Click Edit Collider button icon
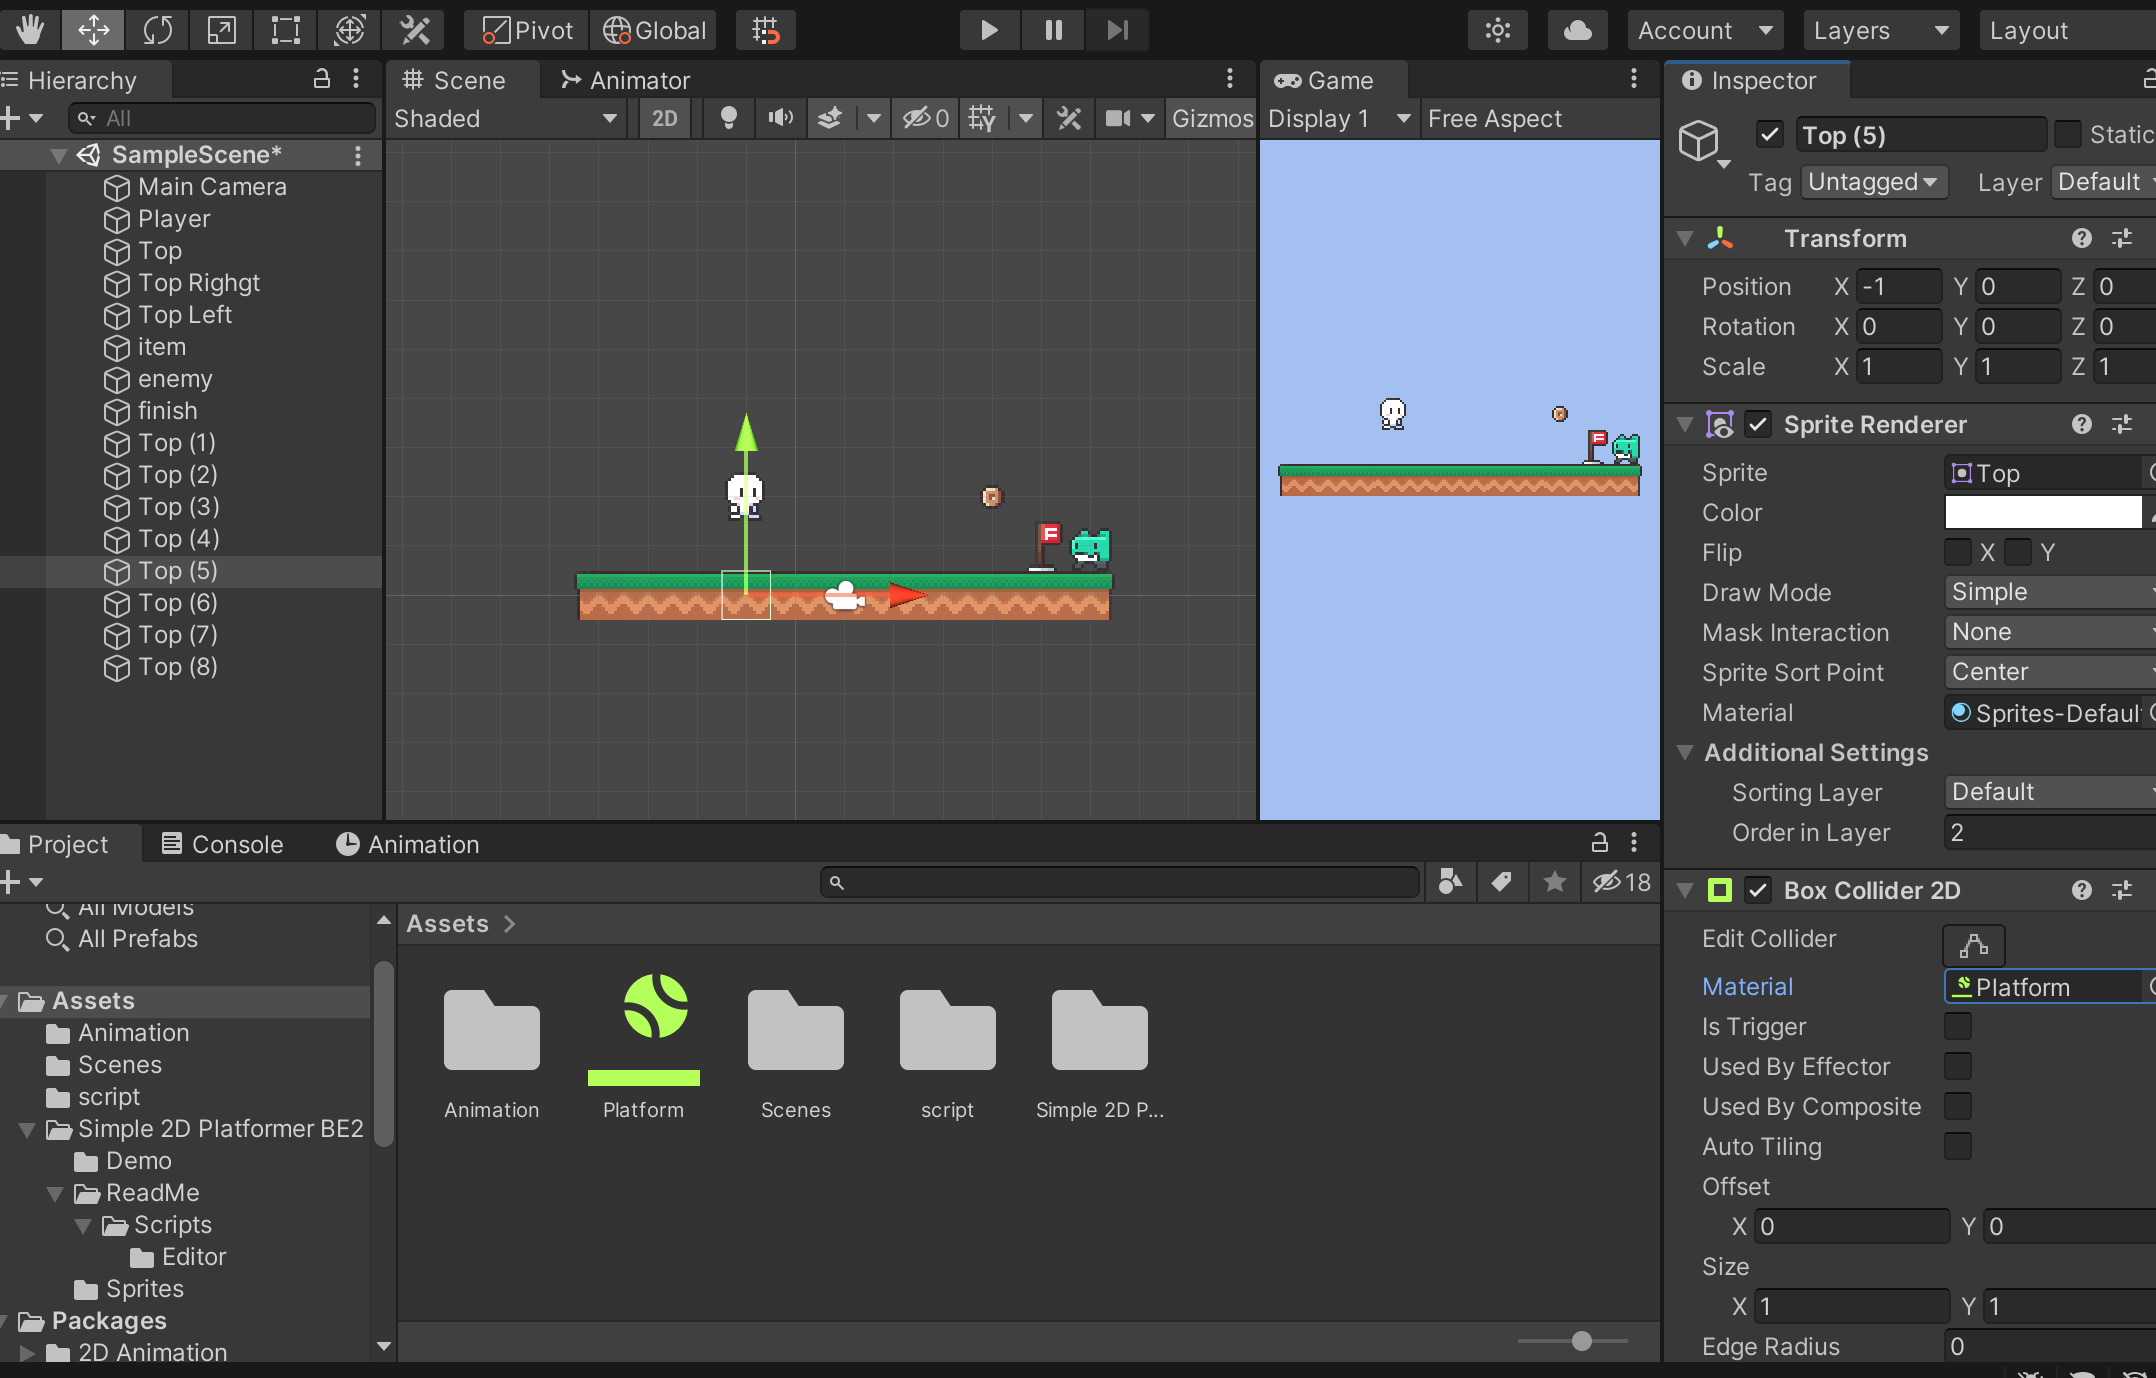Viewport: 2156px width, 1378px height. [x=1973, y=944]
